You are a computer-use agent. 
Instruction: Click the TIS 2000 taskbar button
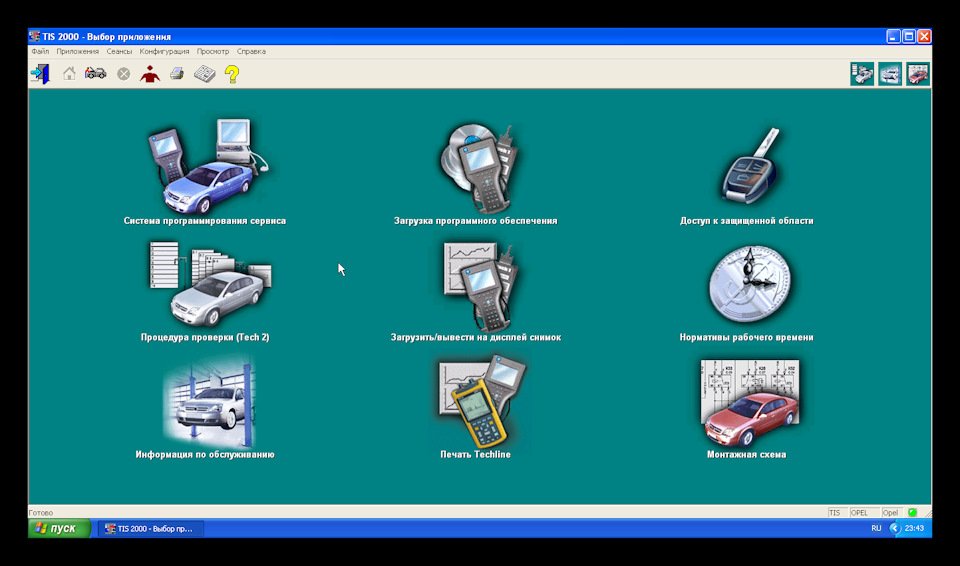point(151,529)
